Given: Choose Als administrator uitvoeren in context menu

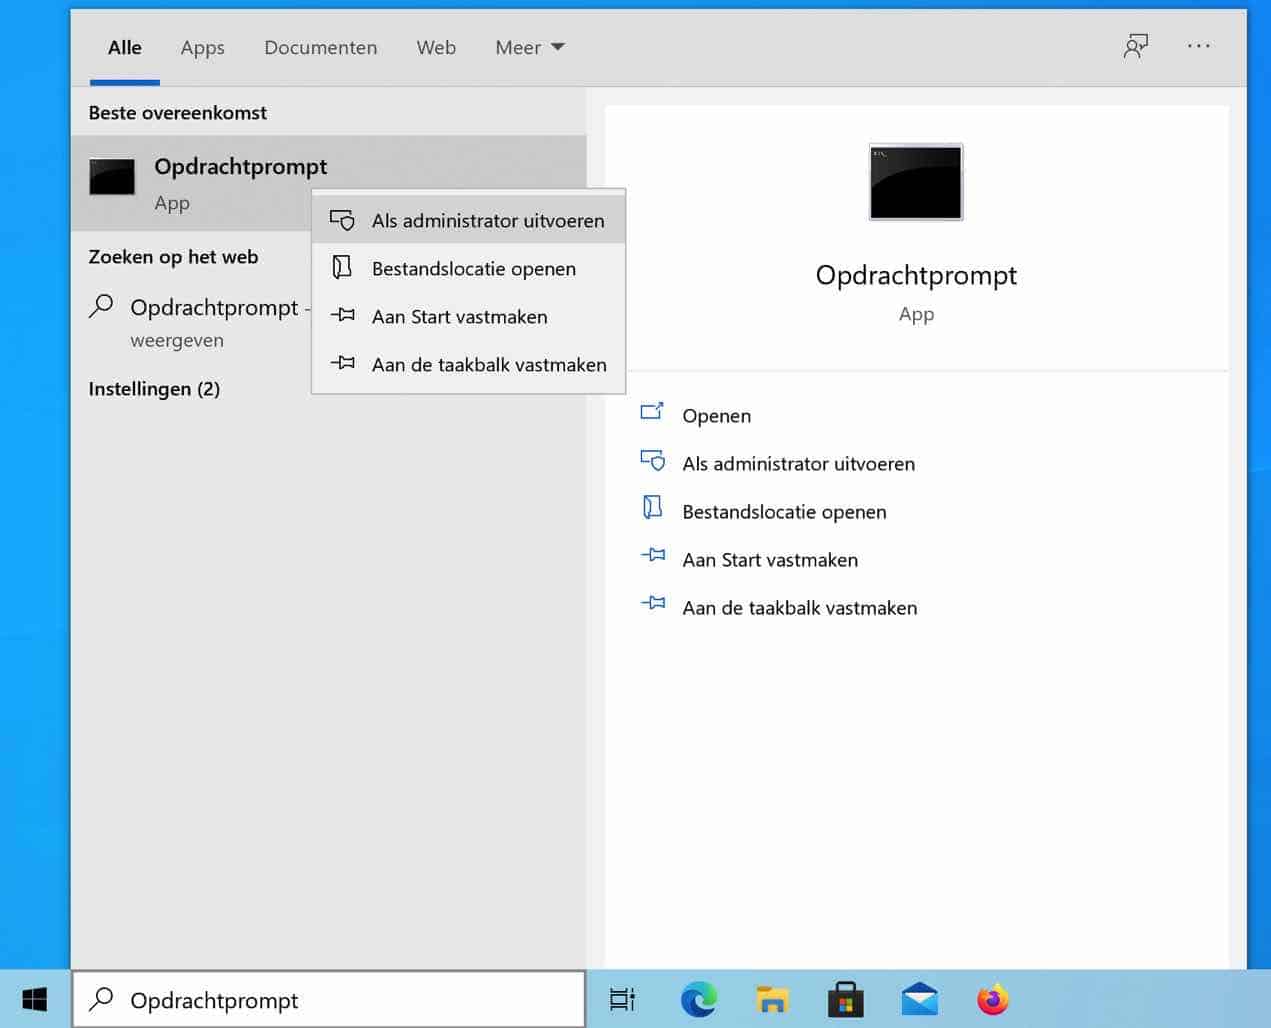Looking at the screenshot, I should tap(487, 220).
